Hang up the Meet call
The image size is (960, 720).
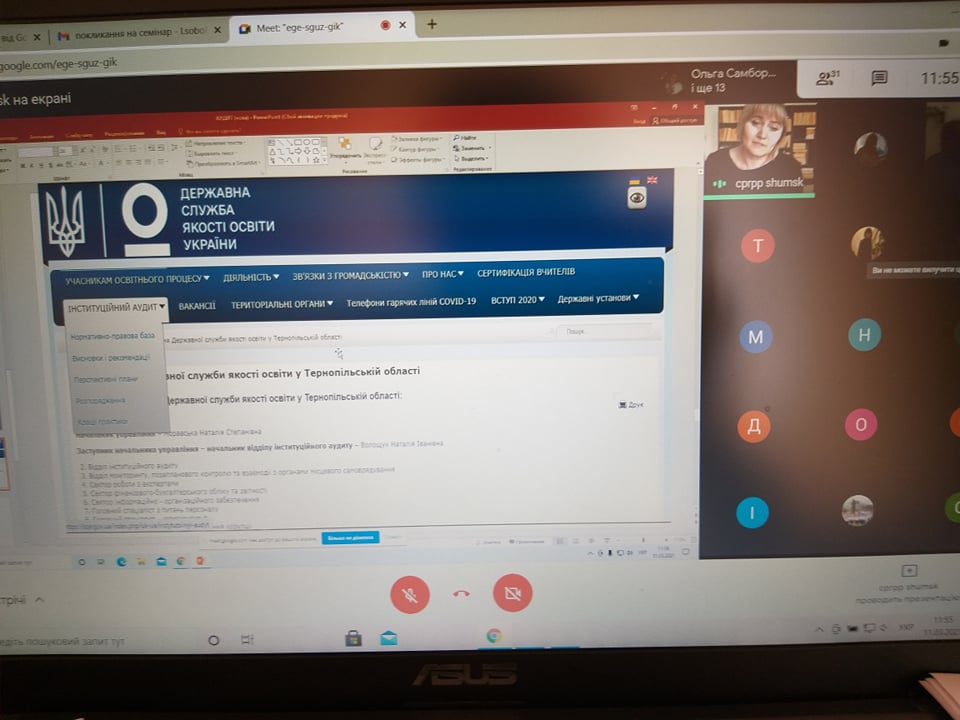click(x=462, y=593)
